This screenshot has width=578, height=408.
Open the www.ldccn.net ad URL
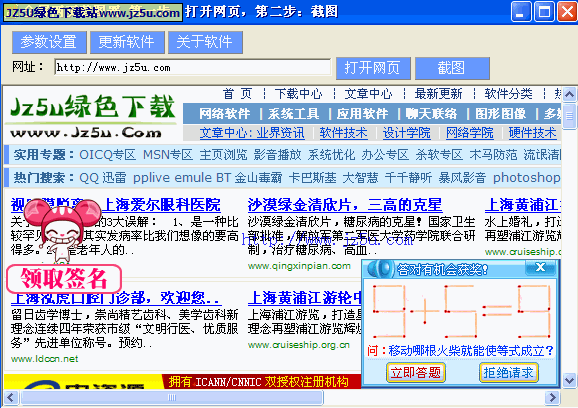pyautogui.click(x=45, y=359)
